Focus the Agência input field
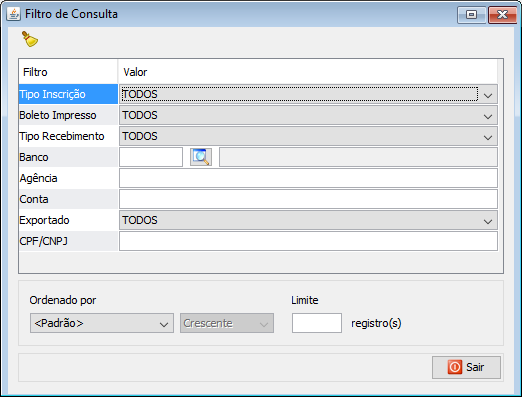This screenshot has height=397, width=522. [308, 178]
